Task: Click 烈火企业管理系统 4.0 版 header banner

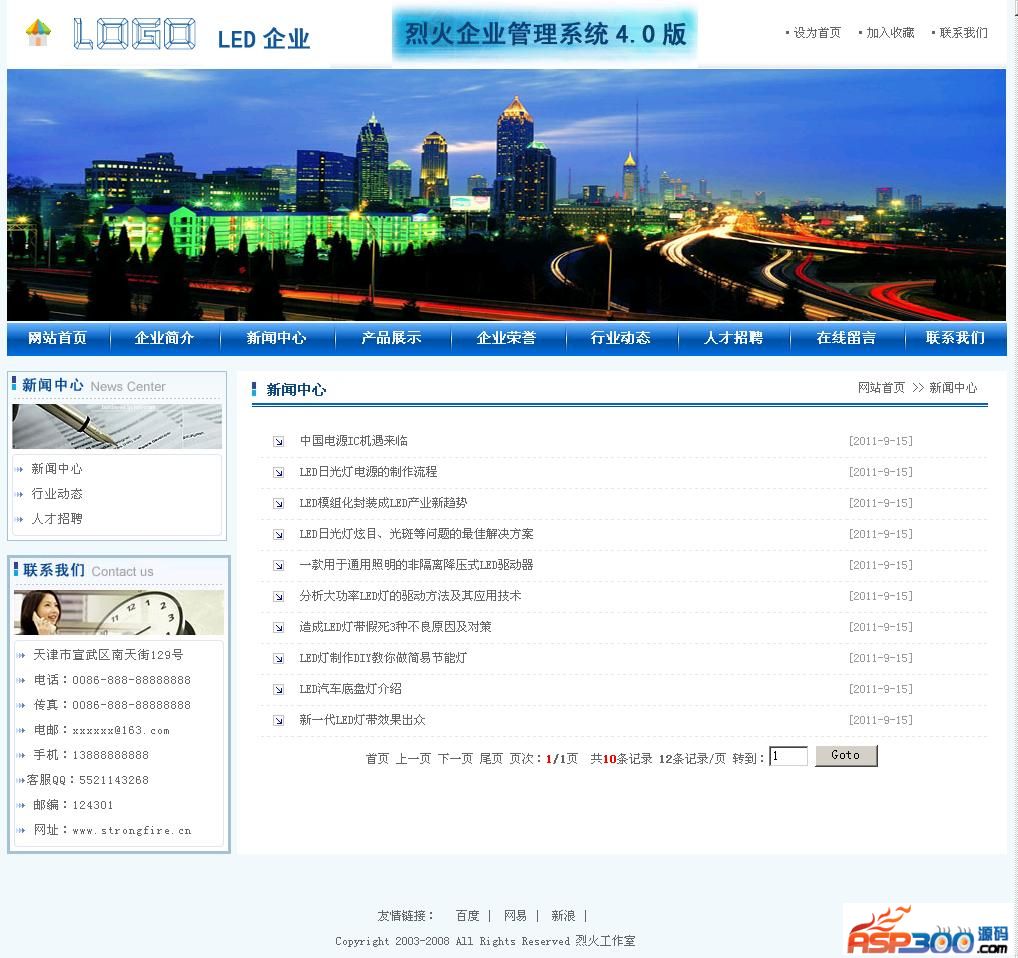Action: click(x=544, y=34)
